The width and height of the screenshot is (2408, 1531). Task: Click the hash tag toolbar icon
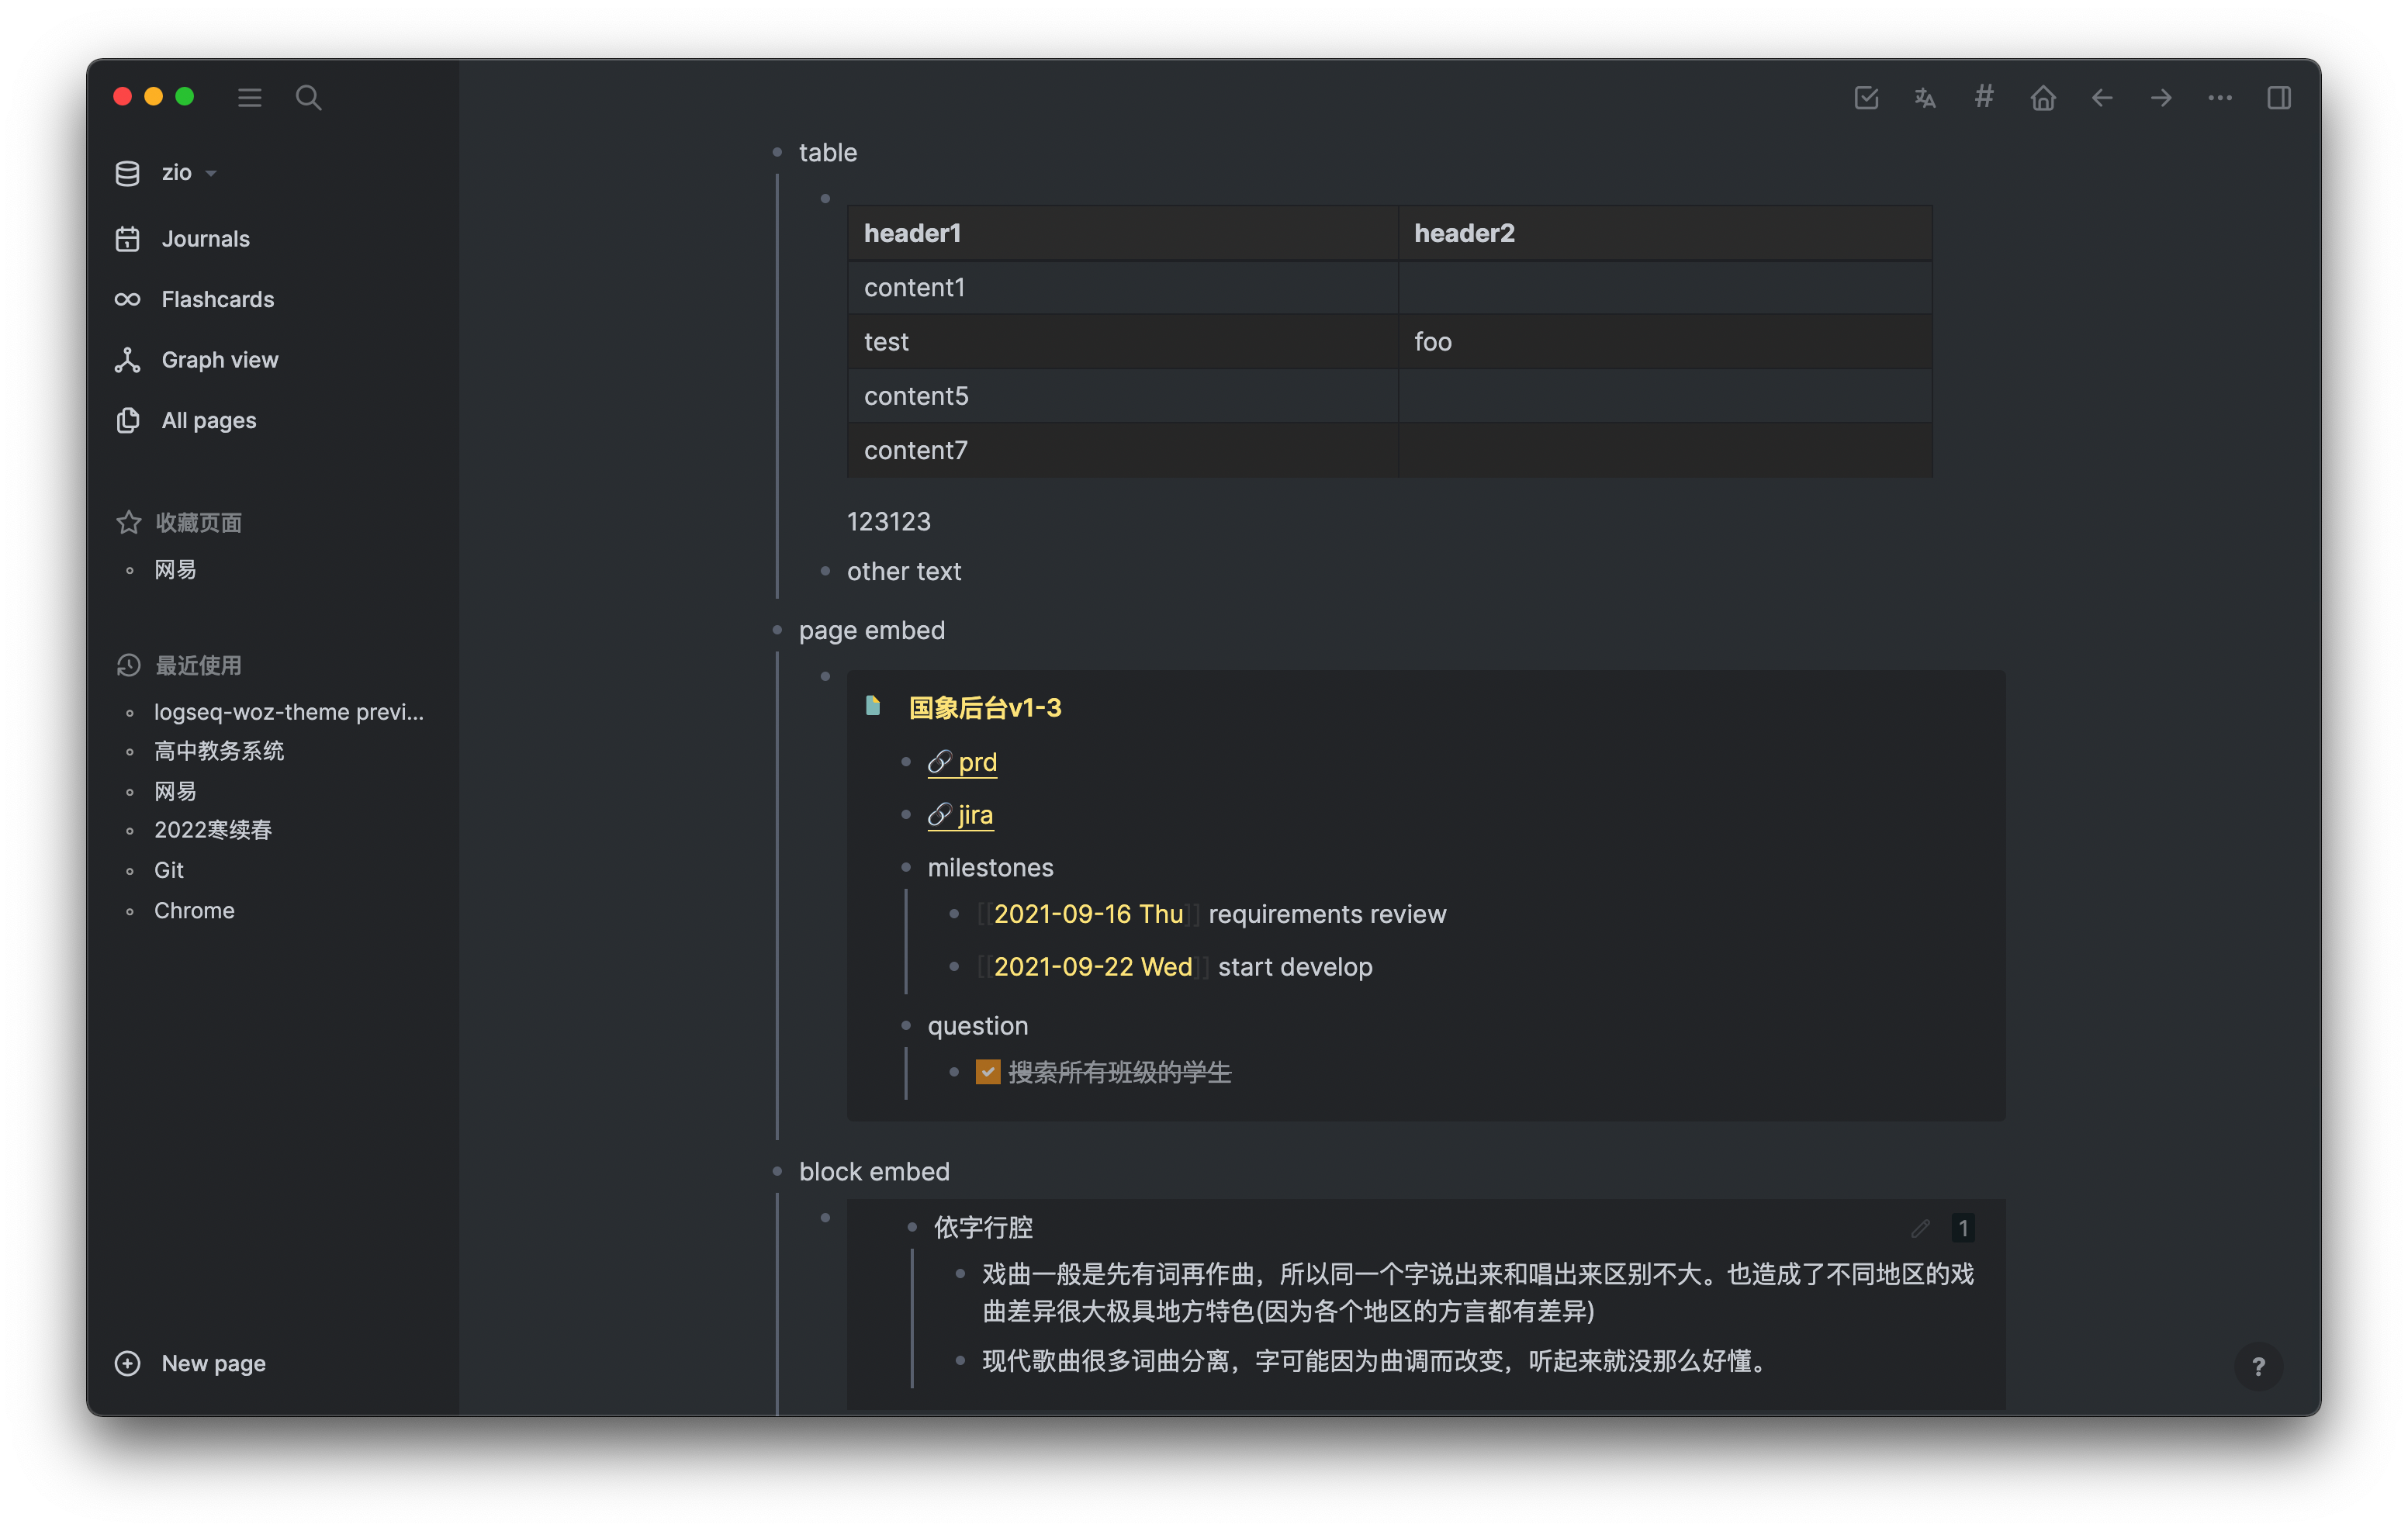point(1984,97)
